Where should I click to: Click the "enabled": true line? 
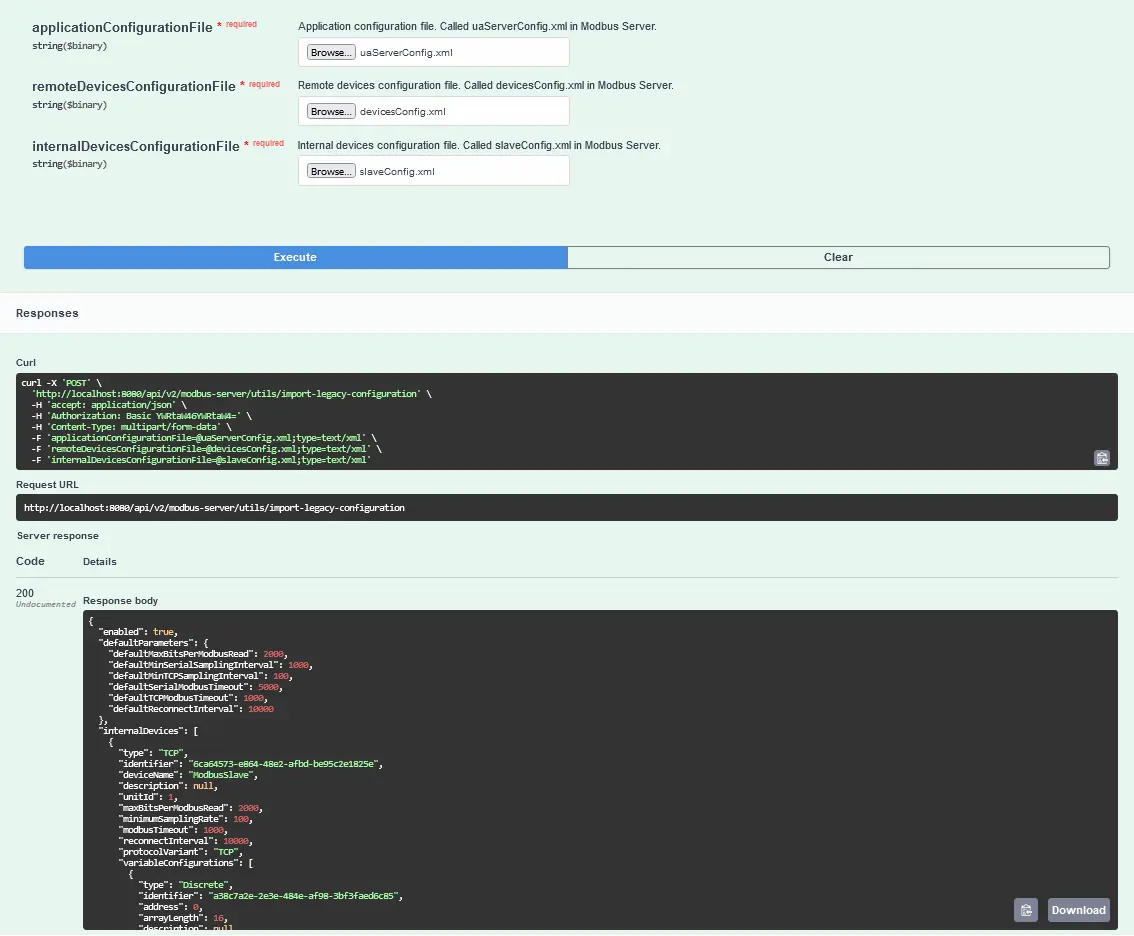(138, 631)
